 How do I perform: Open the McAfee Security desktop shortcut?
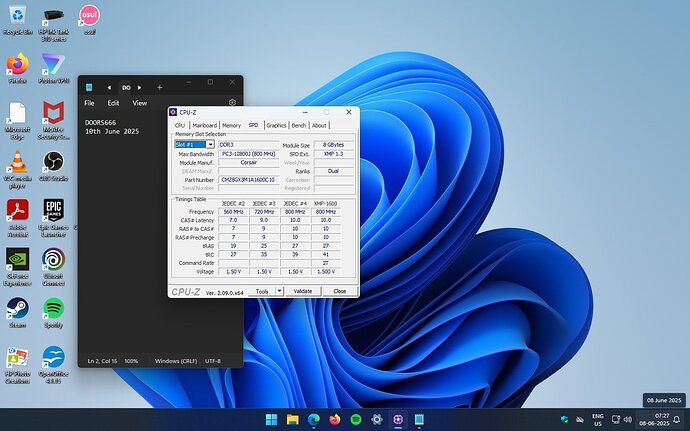click(54, 121)
